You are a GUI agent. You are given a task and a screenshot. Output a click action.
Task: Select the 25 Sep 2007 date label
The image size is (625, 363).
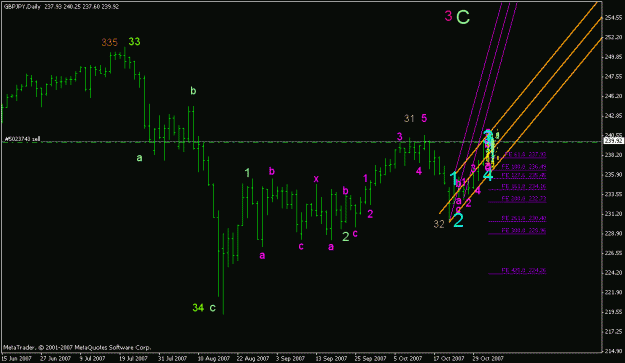point(370,358)
